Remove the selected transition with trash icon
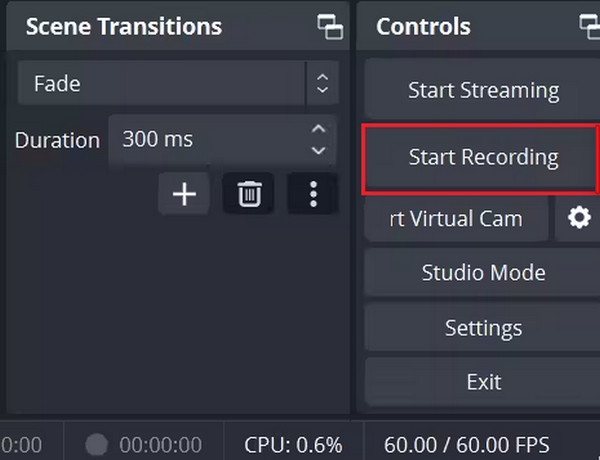Screen dimensions: 600x460 [248, 193]
